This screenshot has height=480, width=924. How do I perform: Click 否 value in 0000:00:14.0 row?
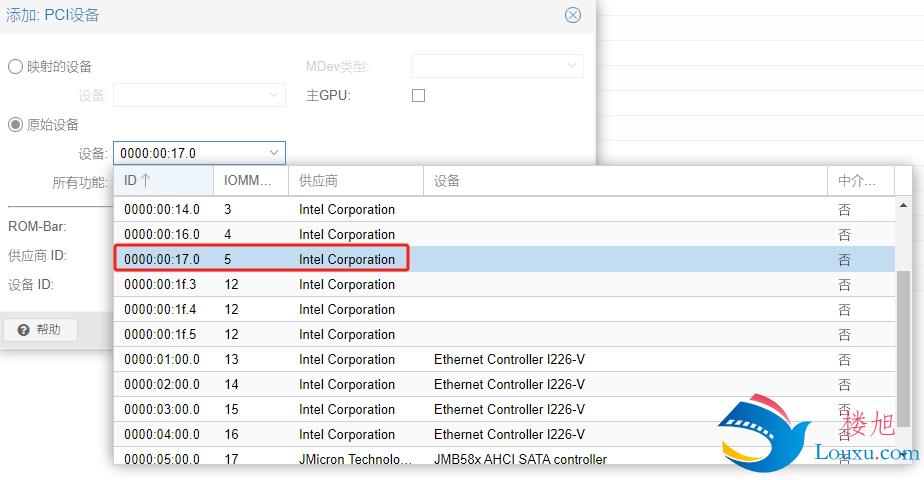coord(844,210)
